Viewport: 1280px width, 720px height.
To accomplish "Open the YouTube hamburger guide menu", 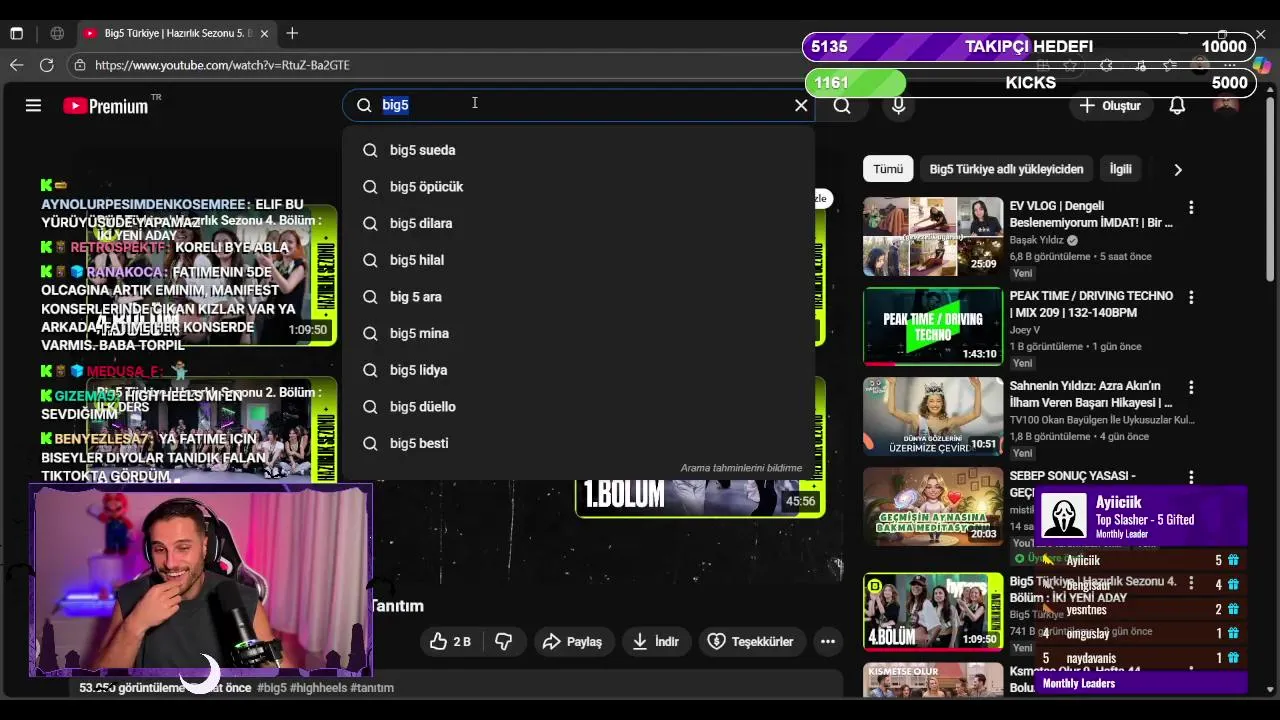I will tap(33, 105).
